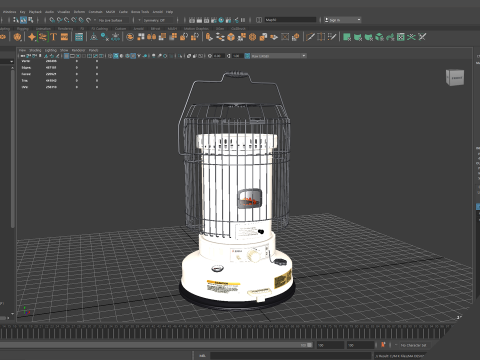Screen dimensions: 480x360
Task: Expand dropdown arrow in left side panel
Action: coord(11,61)
